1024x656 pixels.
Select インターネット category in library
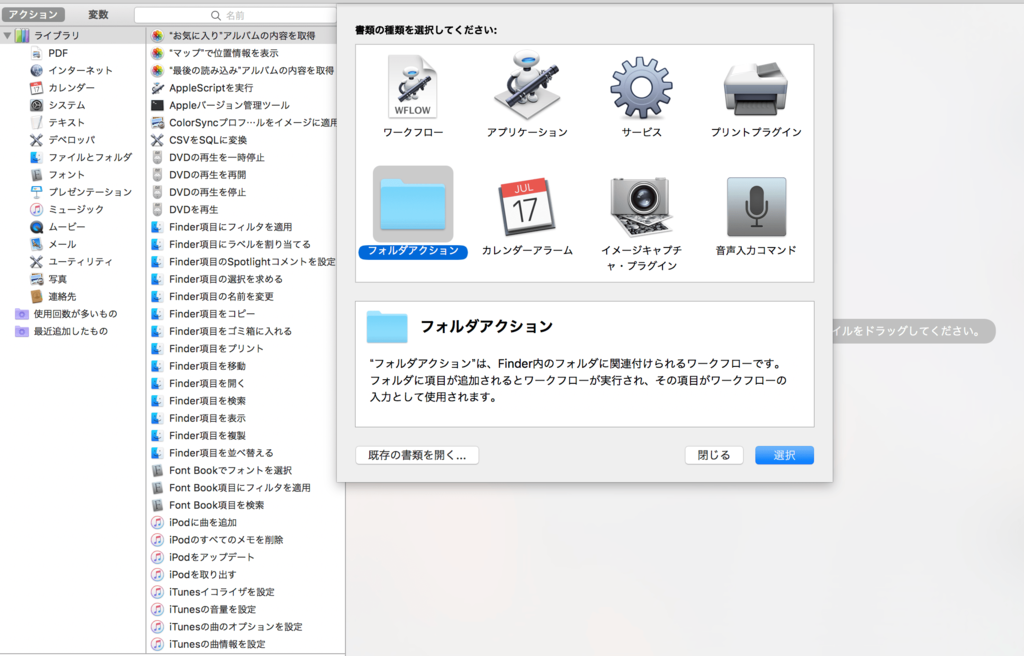(80, 71)
